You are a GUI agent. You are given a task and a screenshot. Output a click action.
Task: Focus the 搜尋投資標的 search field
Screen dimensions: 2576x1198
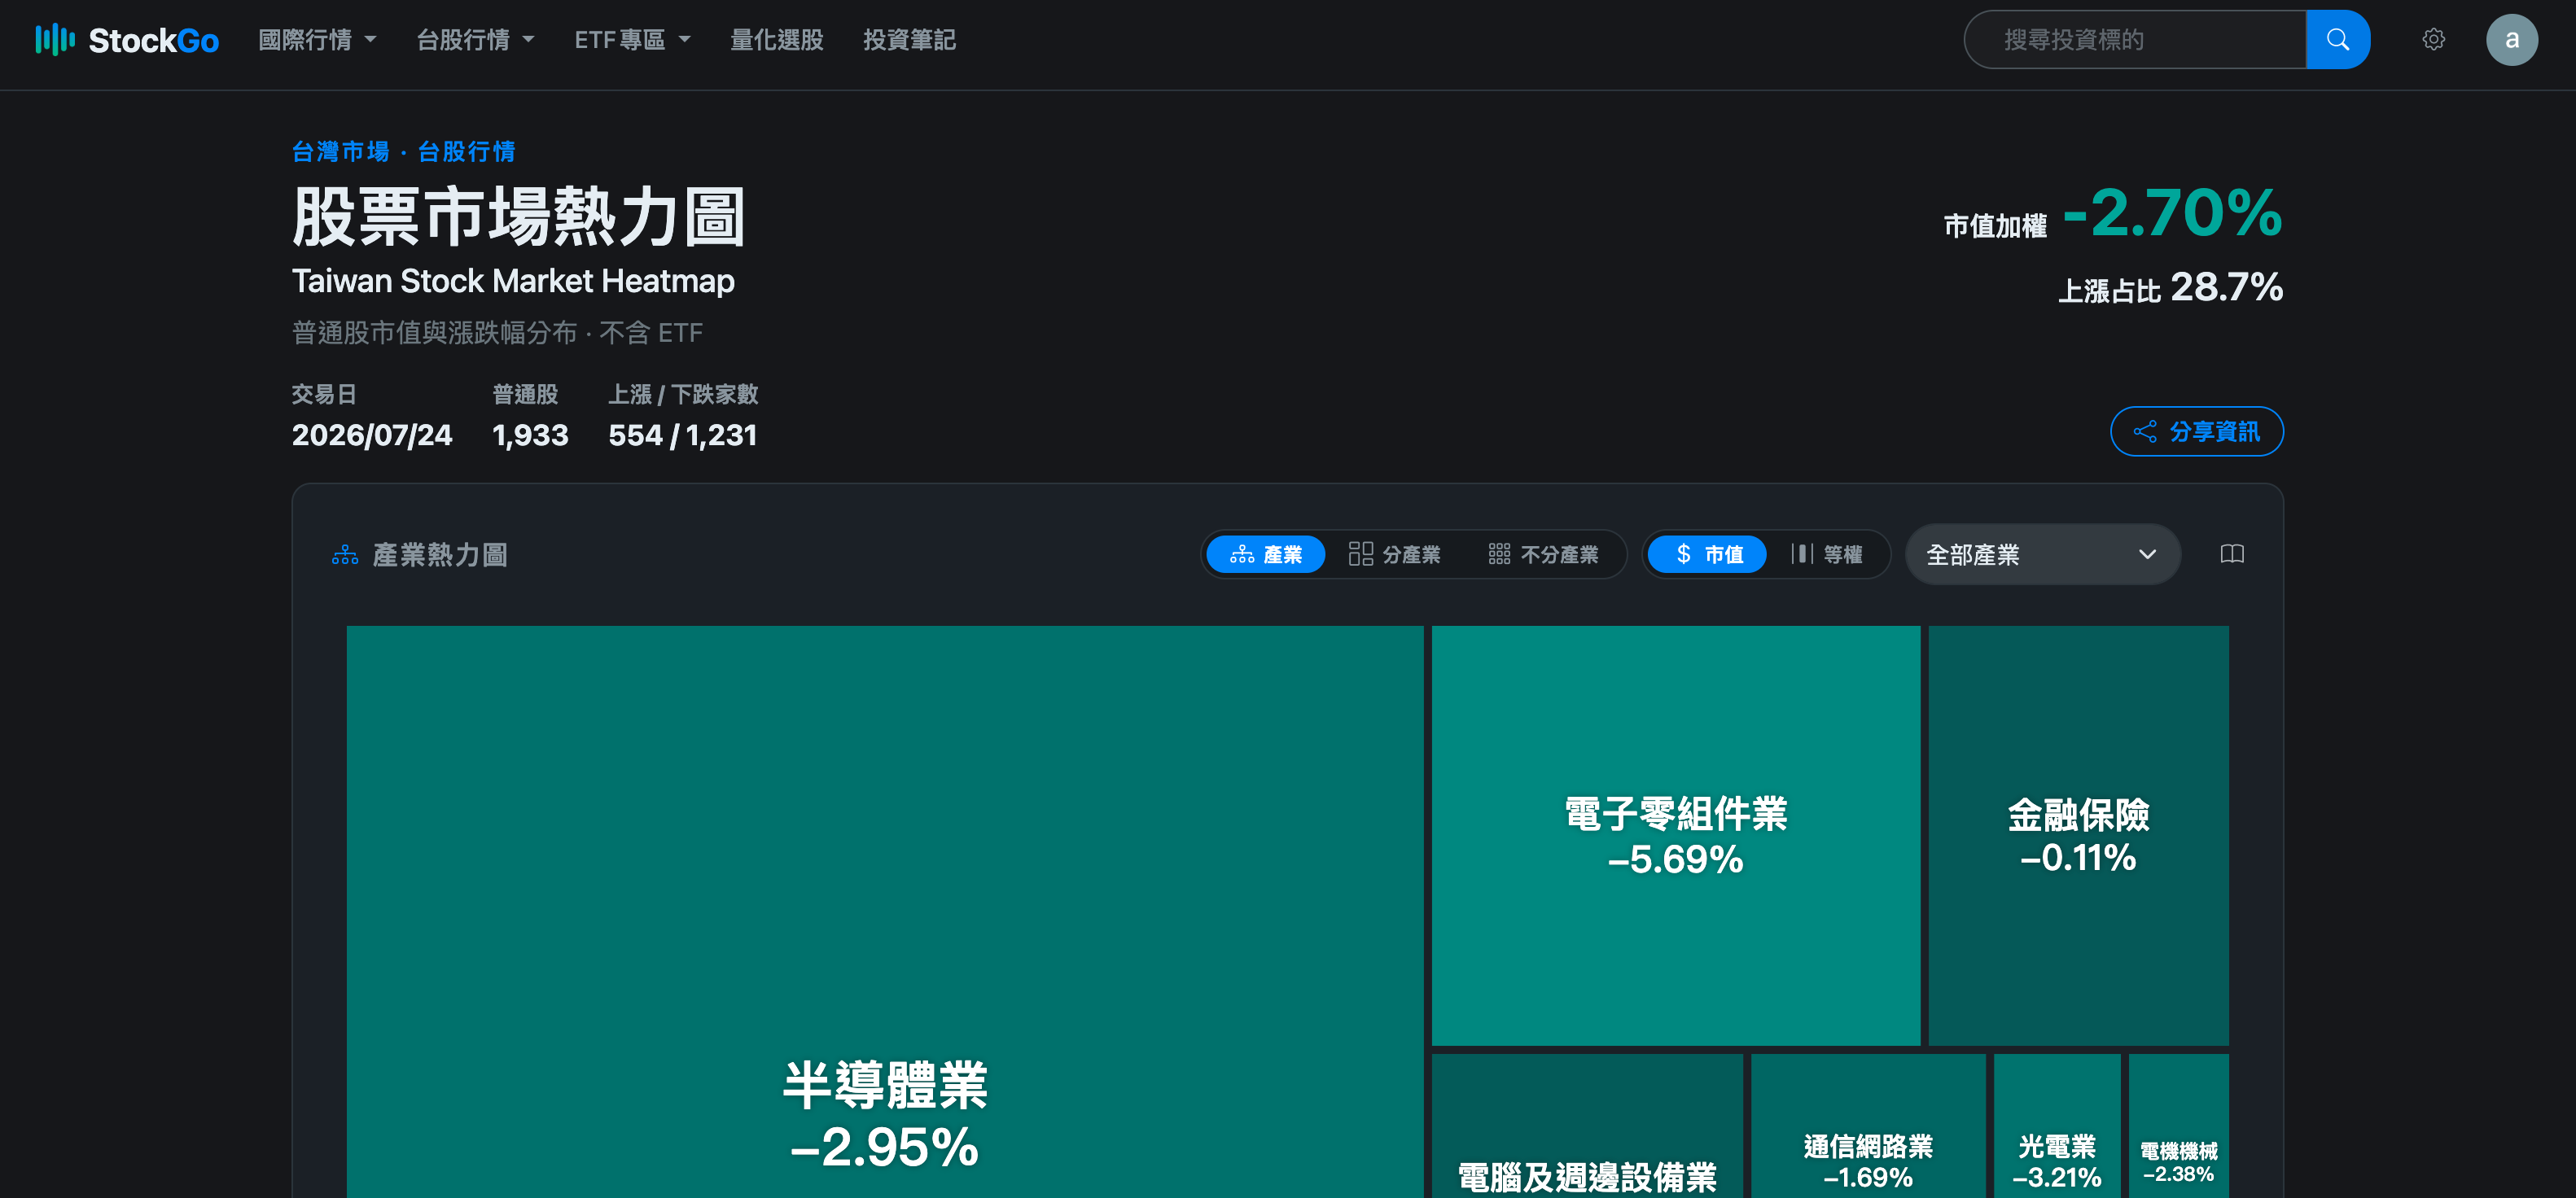2135,40
